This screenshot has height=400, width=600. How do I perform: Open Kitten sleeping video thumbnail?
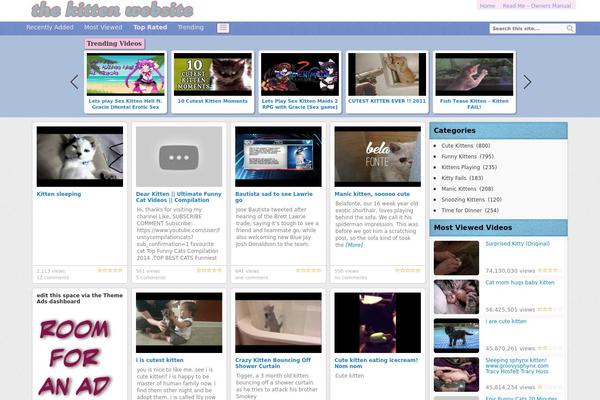point(80,157)
